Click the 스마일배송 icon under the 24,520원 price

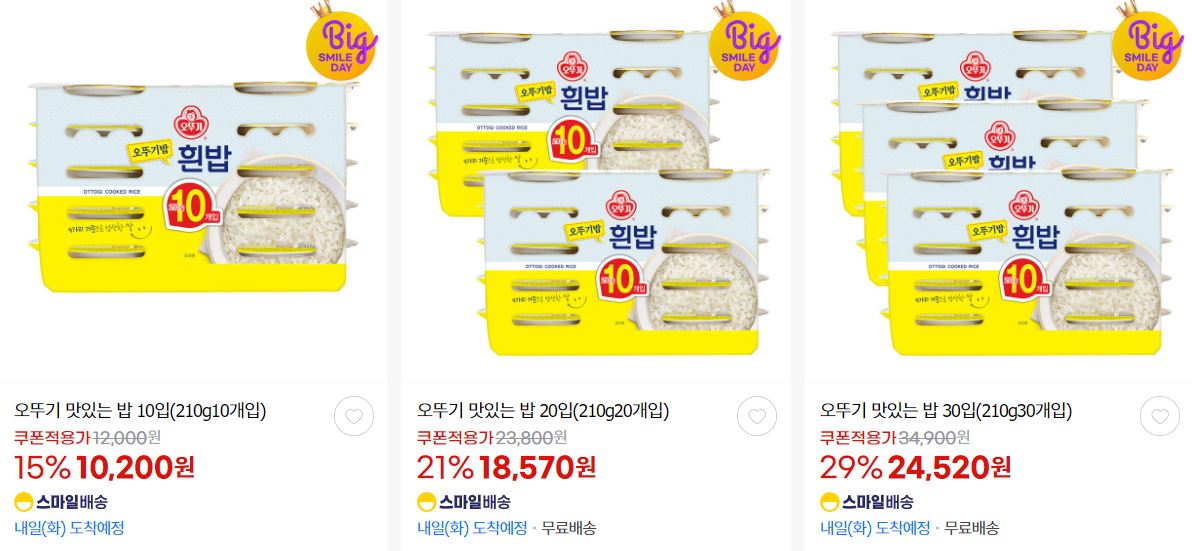867,502
